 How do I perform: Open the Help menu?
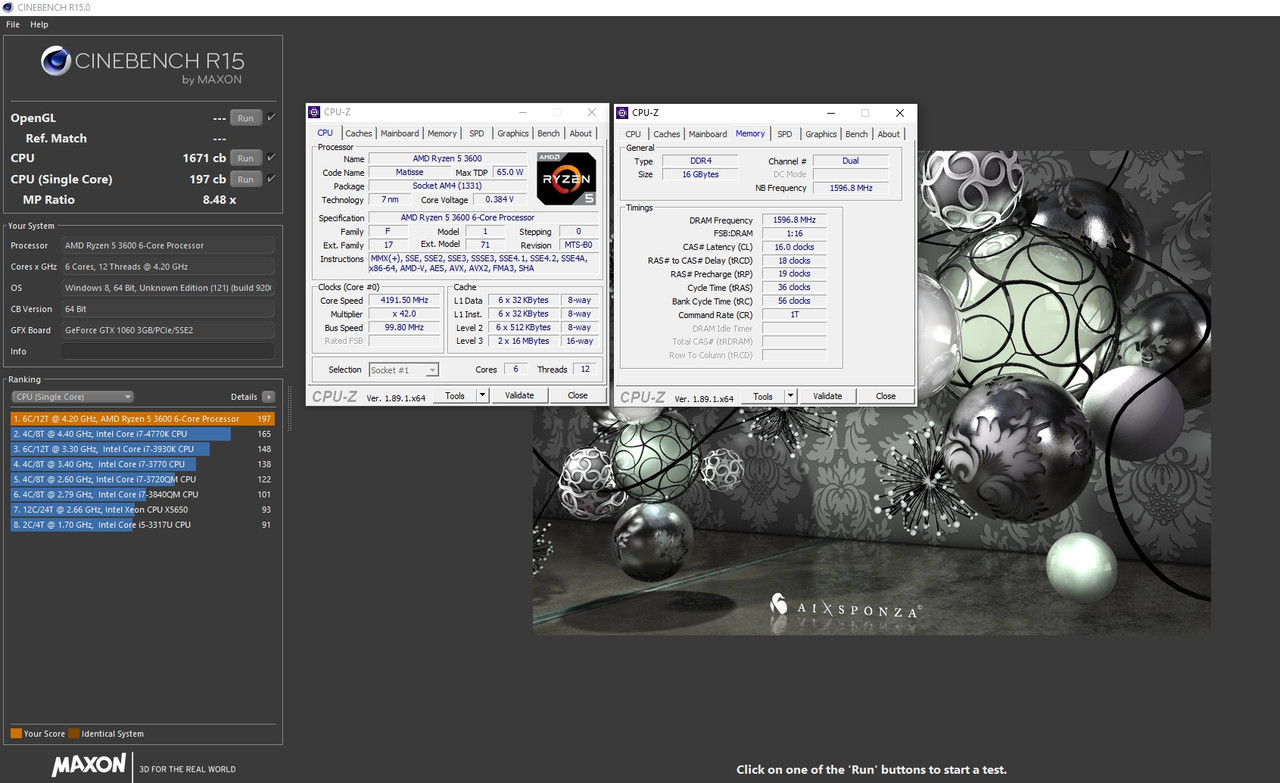(39, 24)
